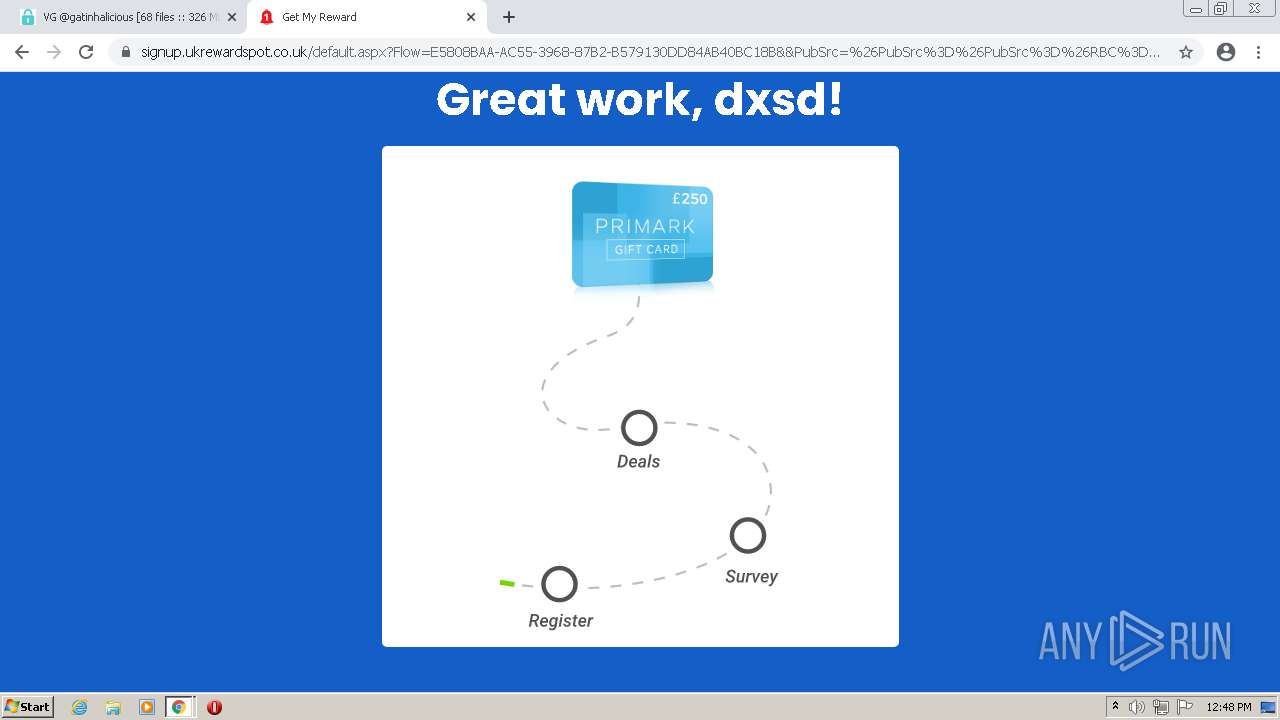Click the 'Great work, dxsd!' heading
The image size is (1280, 720).
coord(640,99)
